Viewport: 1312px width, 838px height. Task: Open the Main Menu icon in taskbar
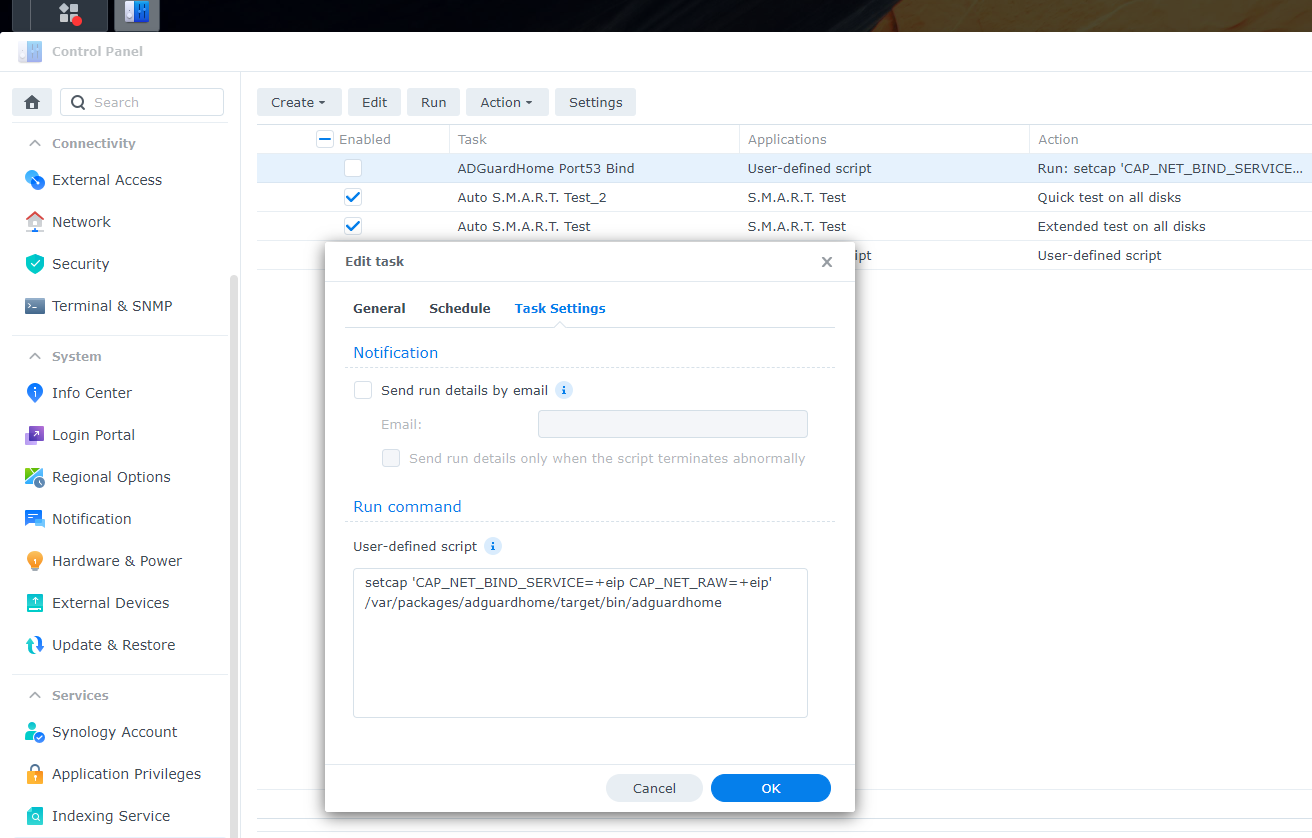(69, 14)
